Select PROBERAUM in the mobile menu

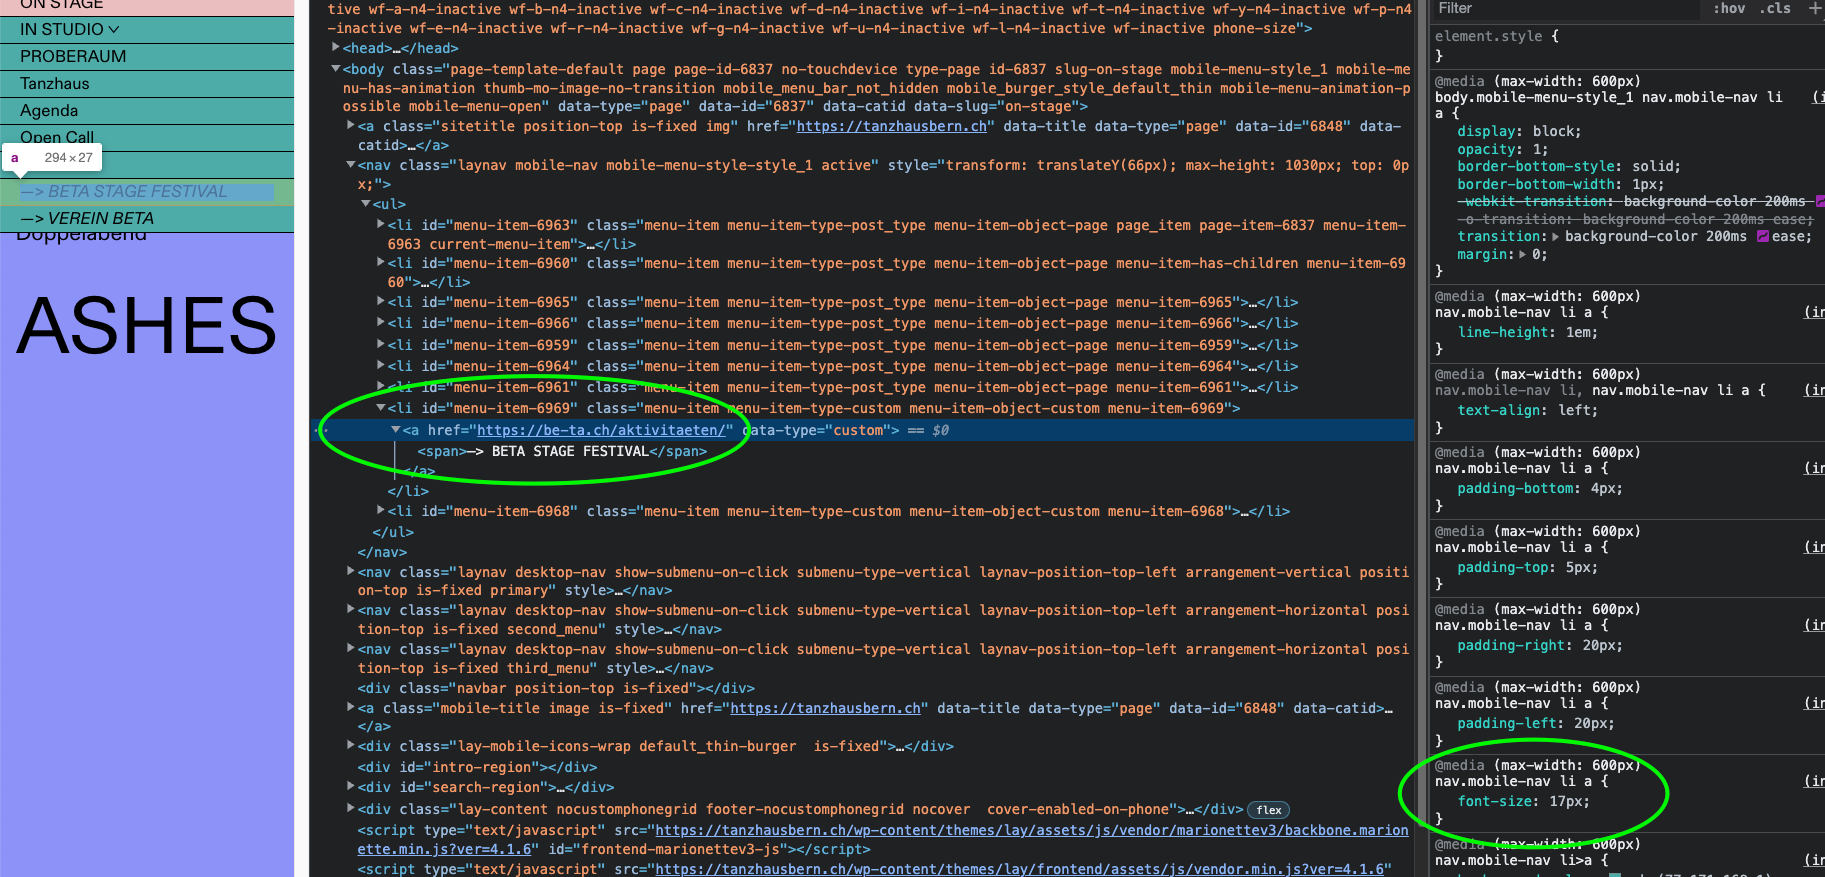coord(73,57)
